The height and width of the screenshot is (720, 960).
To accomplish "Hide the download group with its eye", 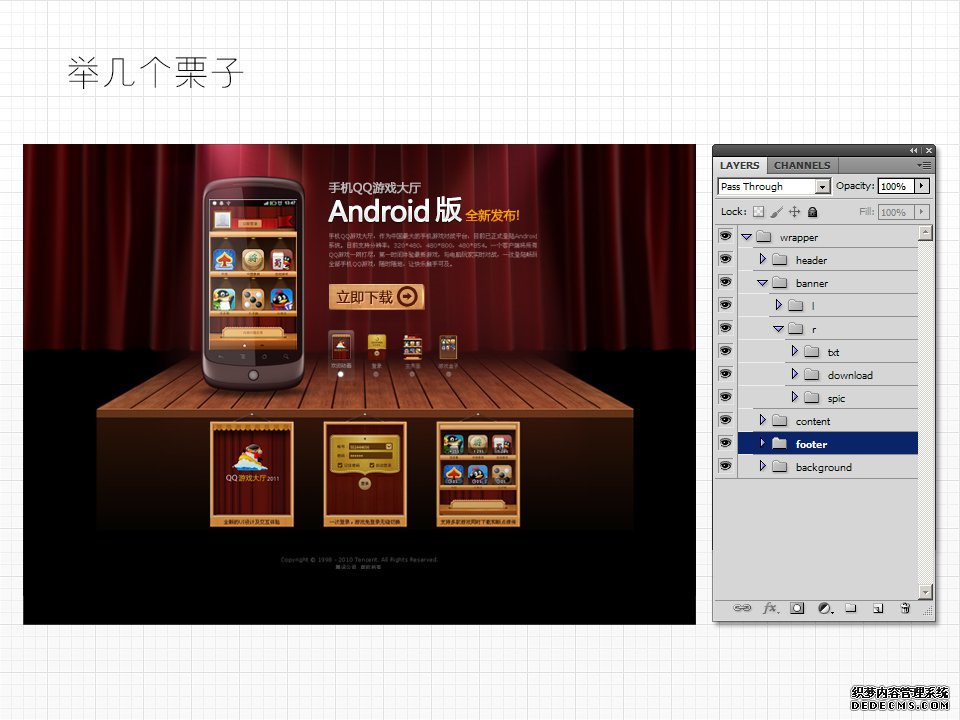I will pos(726,374).
